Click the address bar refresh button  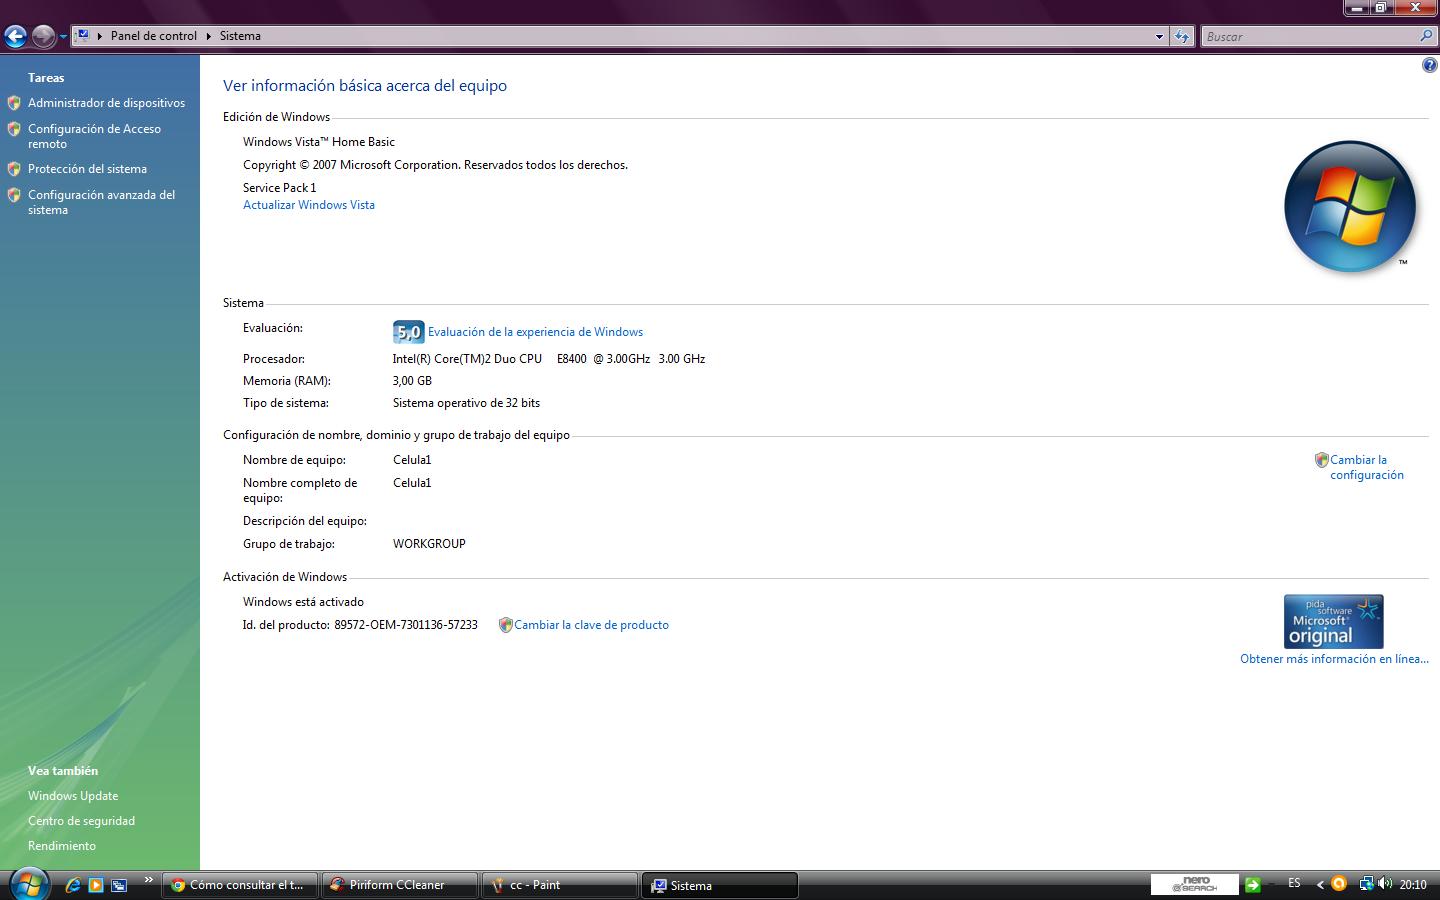pos(1182,36)
